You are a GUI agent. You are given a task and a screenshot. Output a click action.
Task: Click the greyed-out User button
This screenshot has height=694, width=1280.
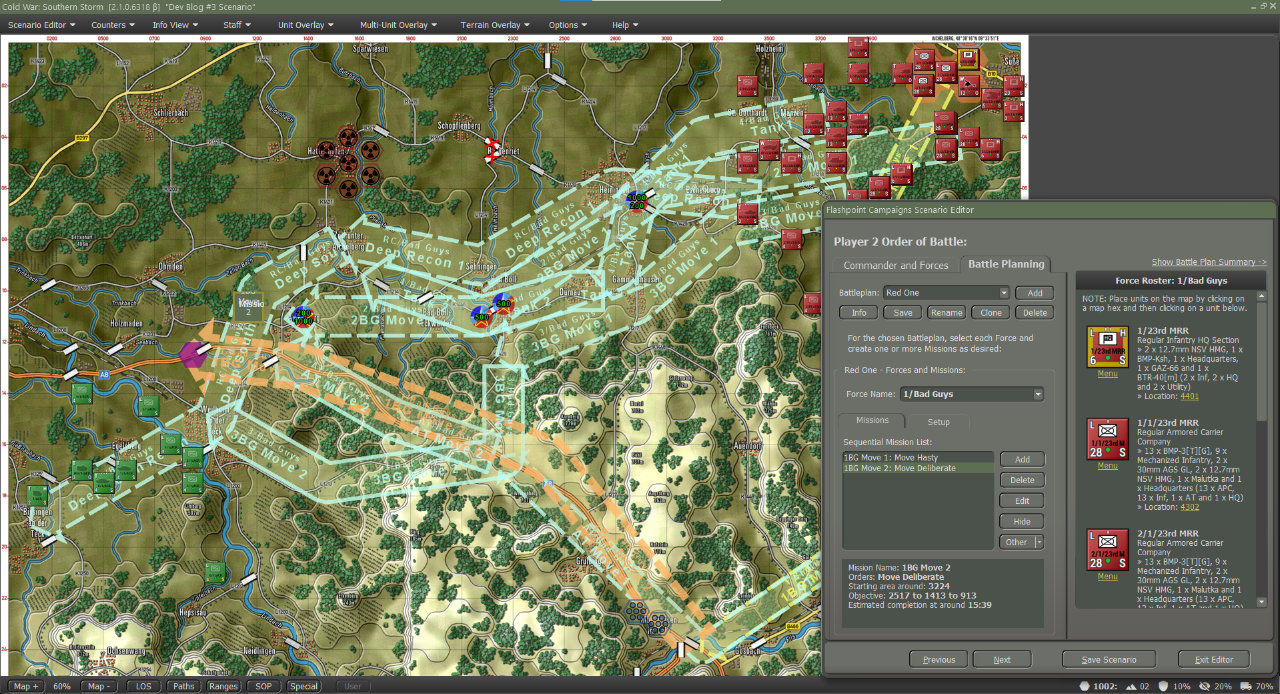(x=352, y=686)
